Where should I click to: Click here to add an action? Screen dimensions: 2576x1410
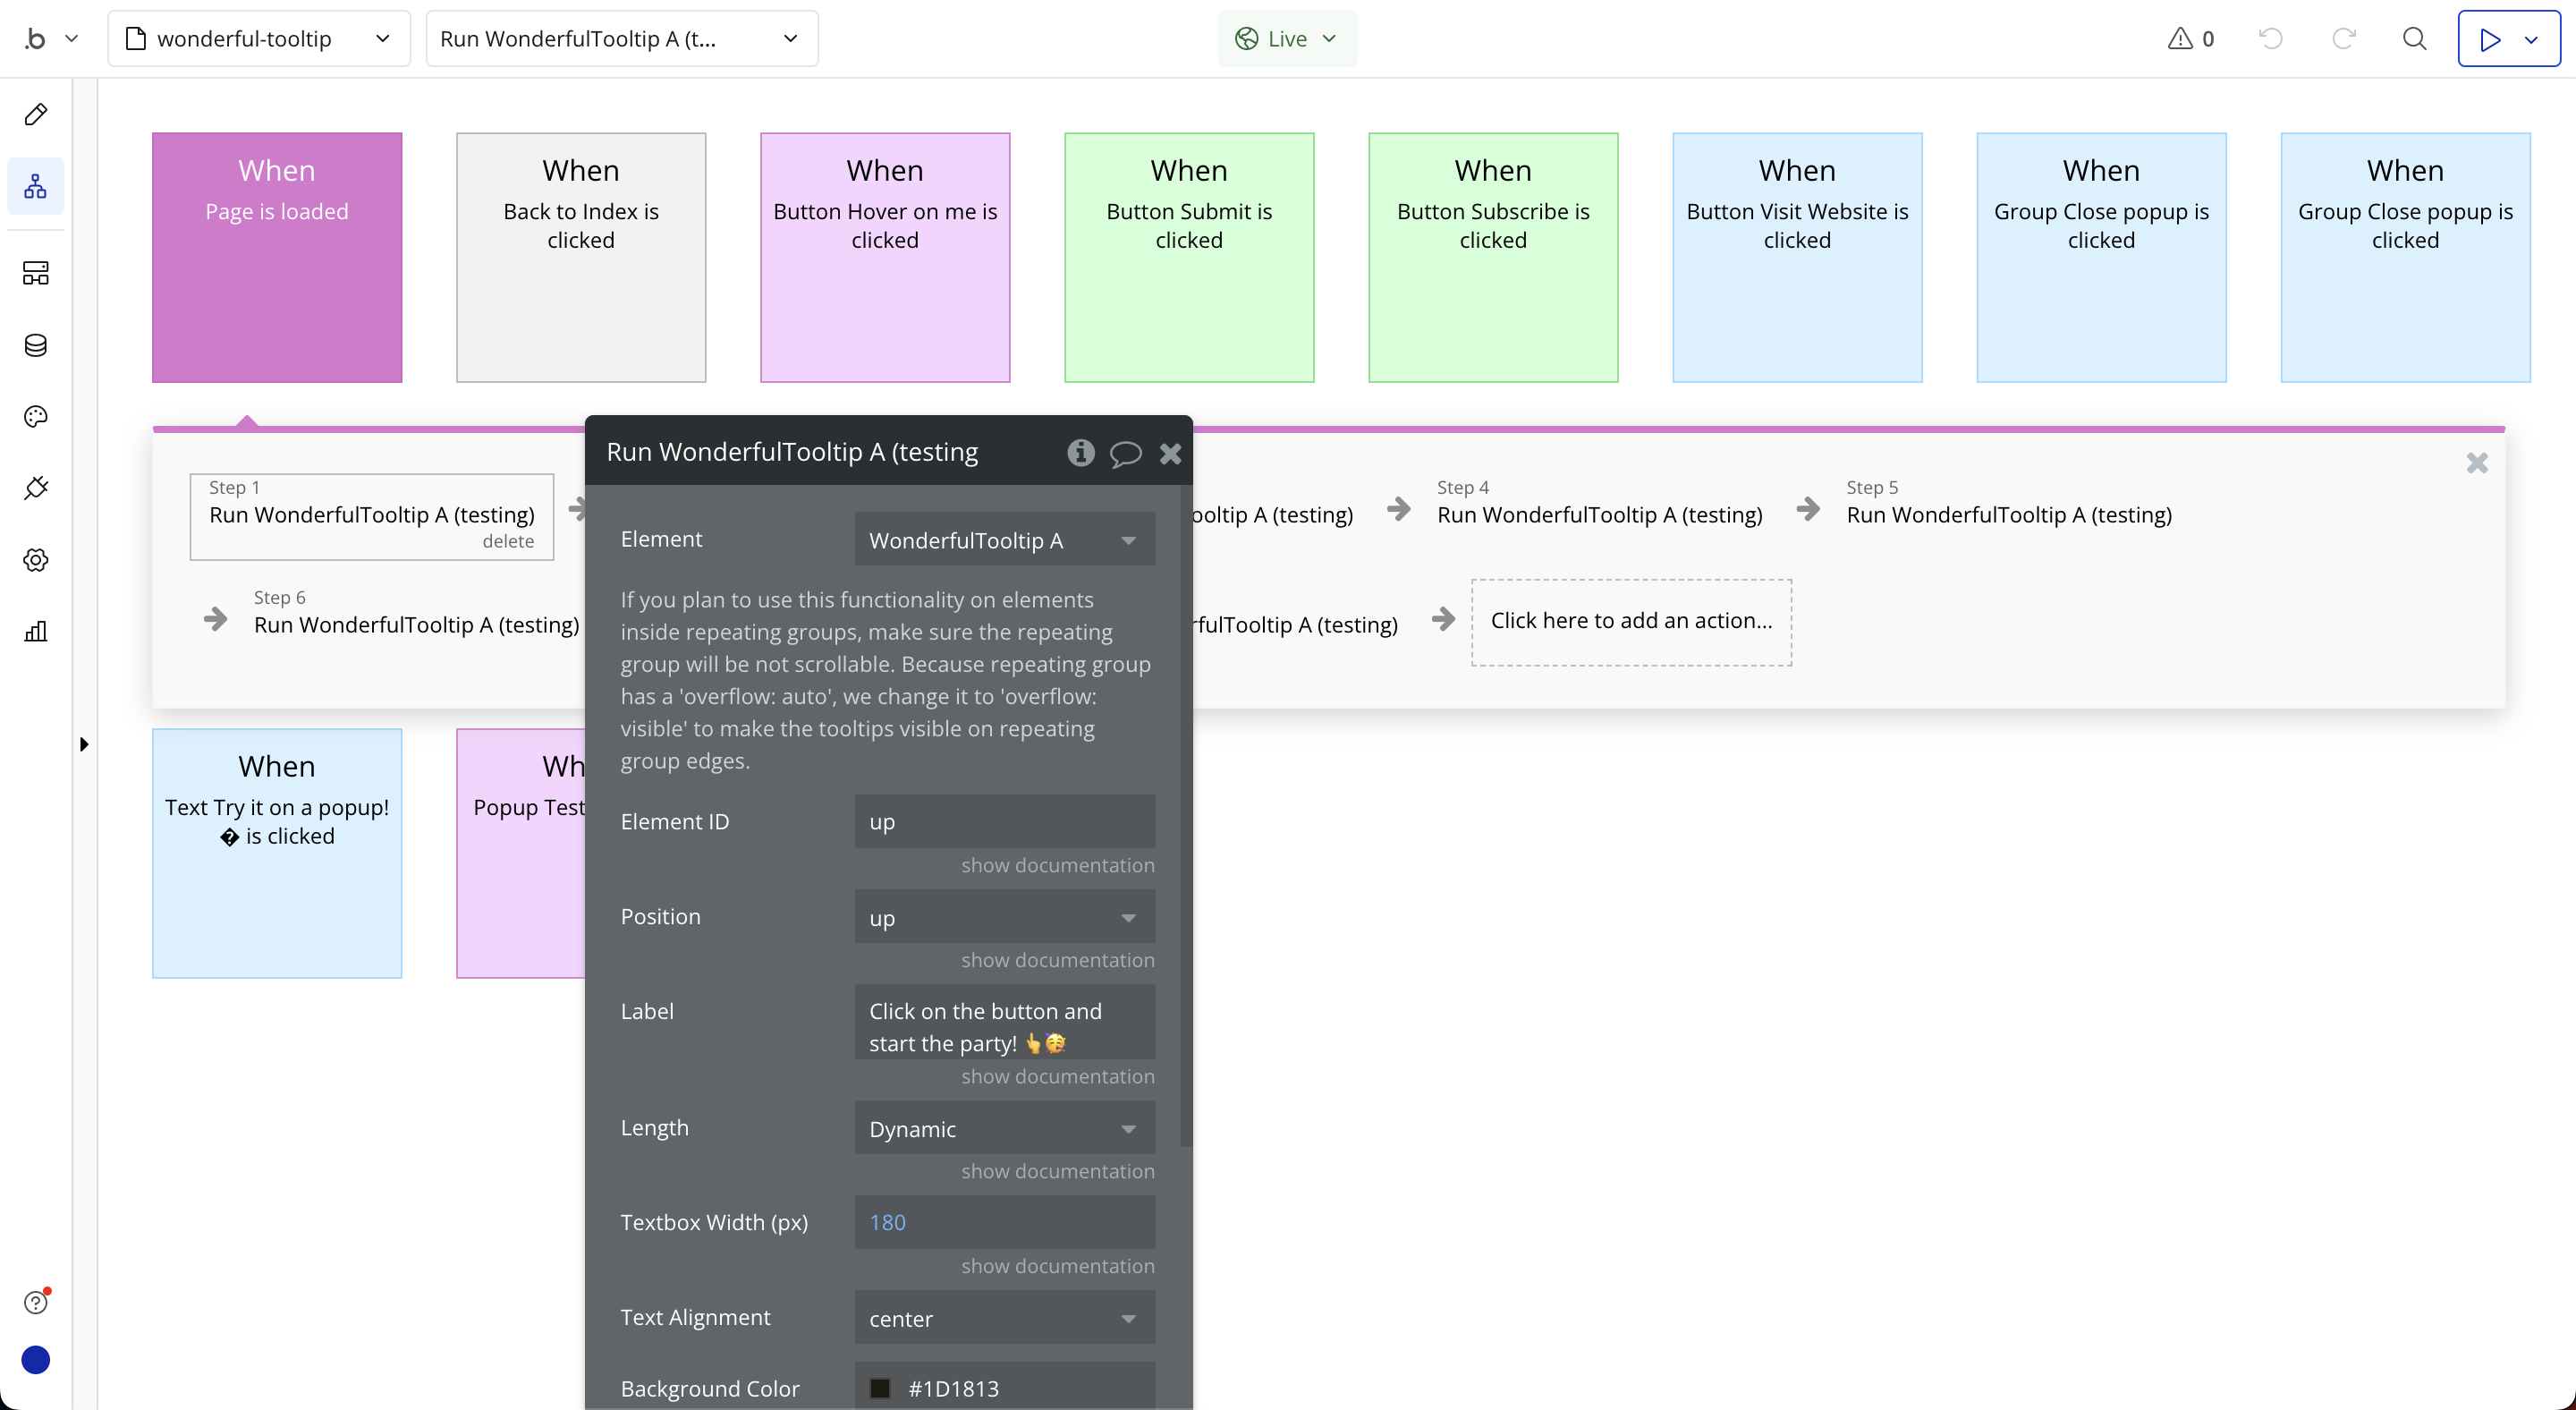tap(1630, 621)
